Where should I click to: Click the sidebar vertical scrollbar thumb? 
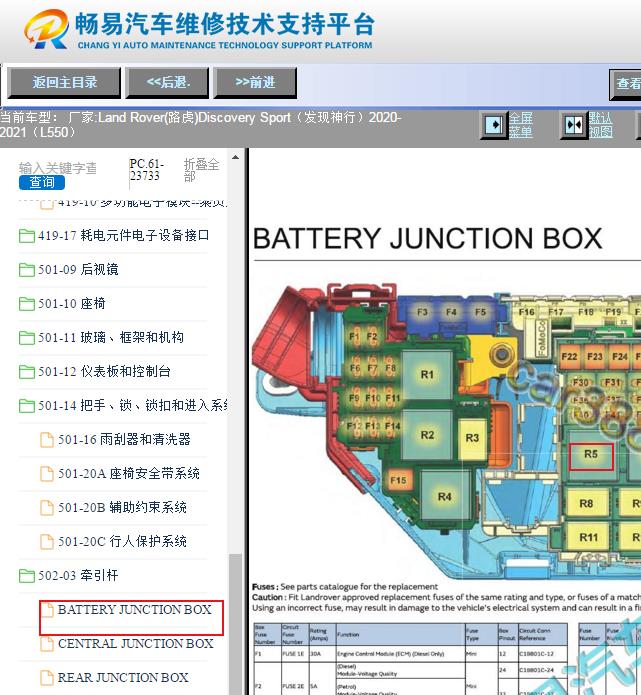235,624
